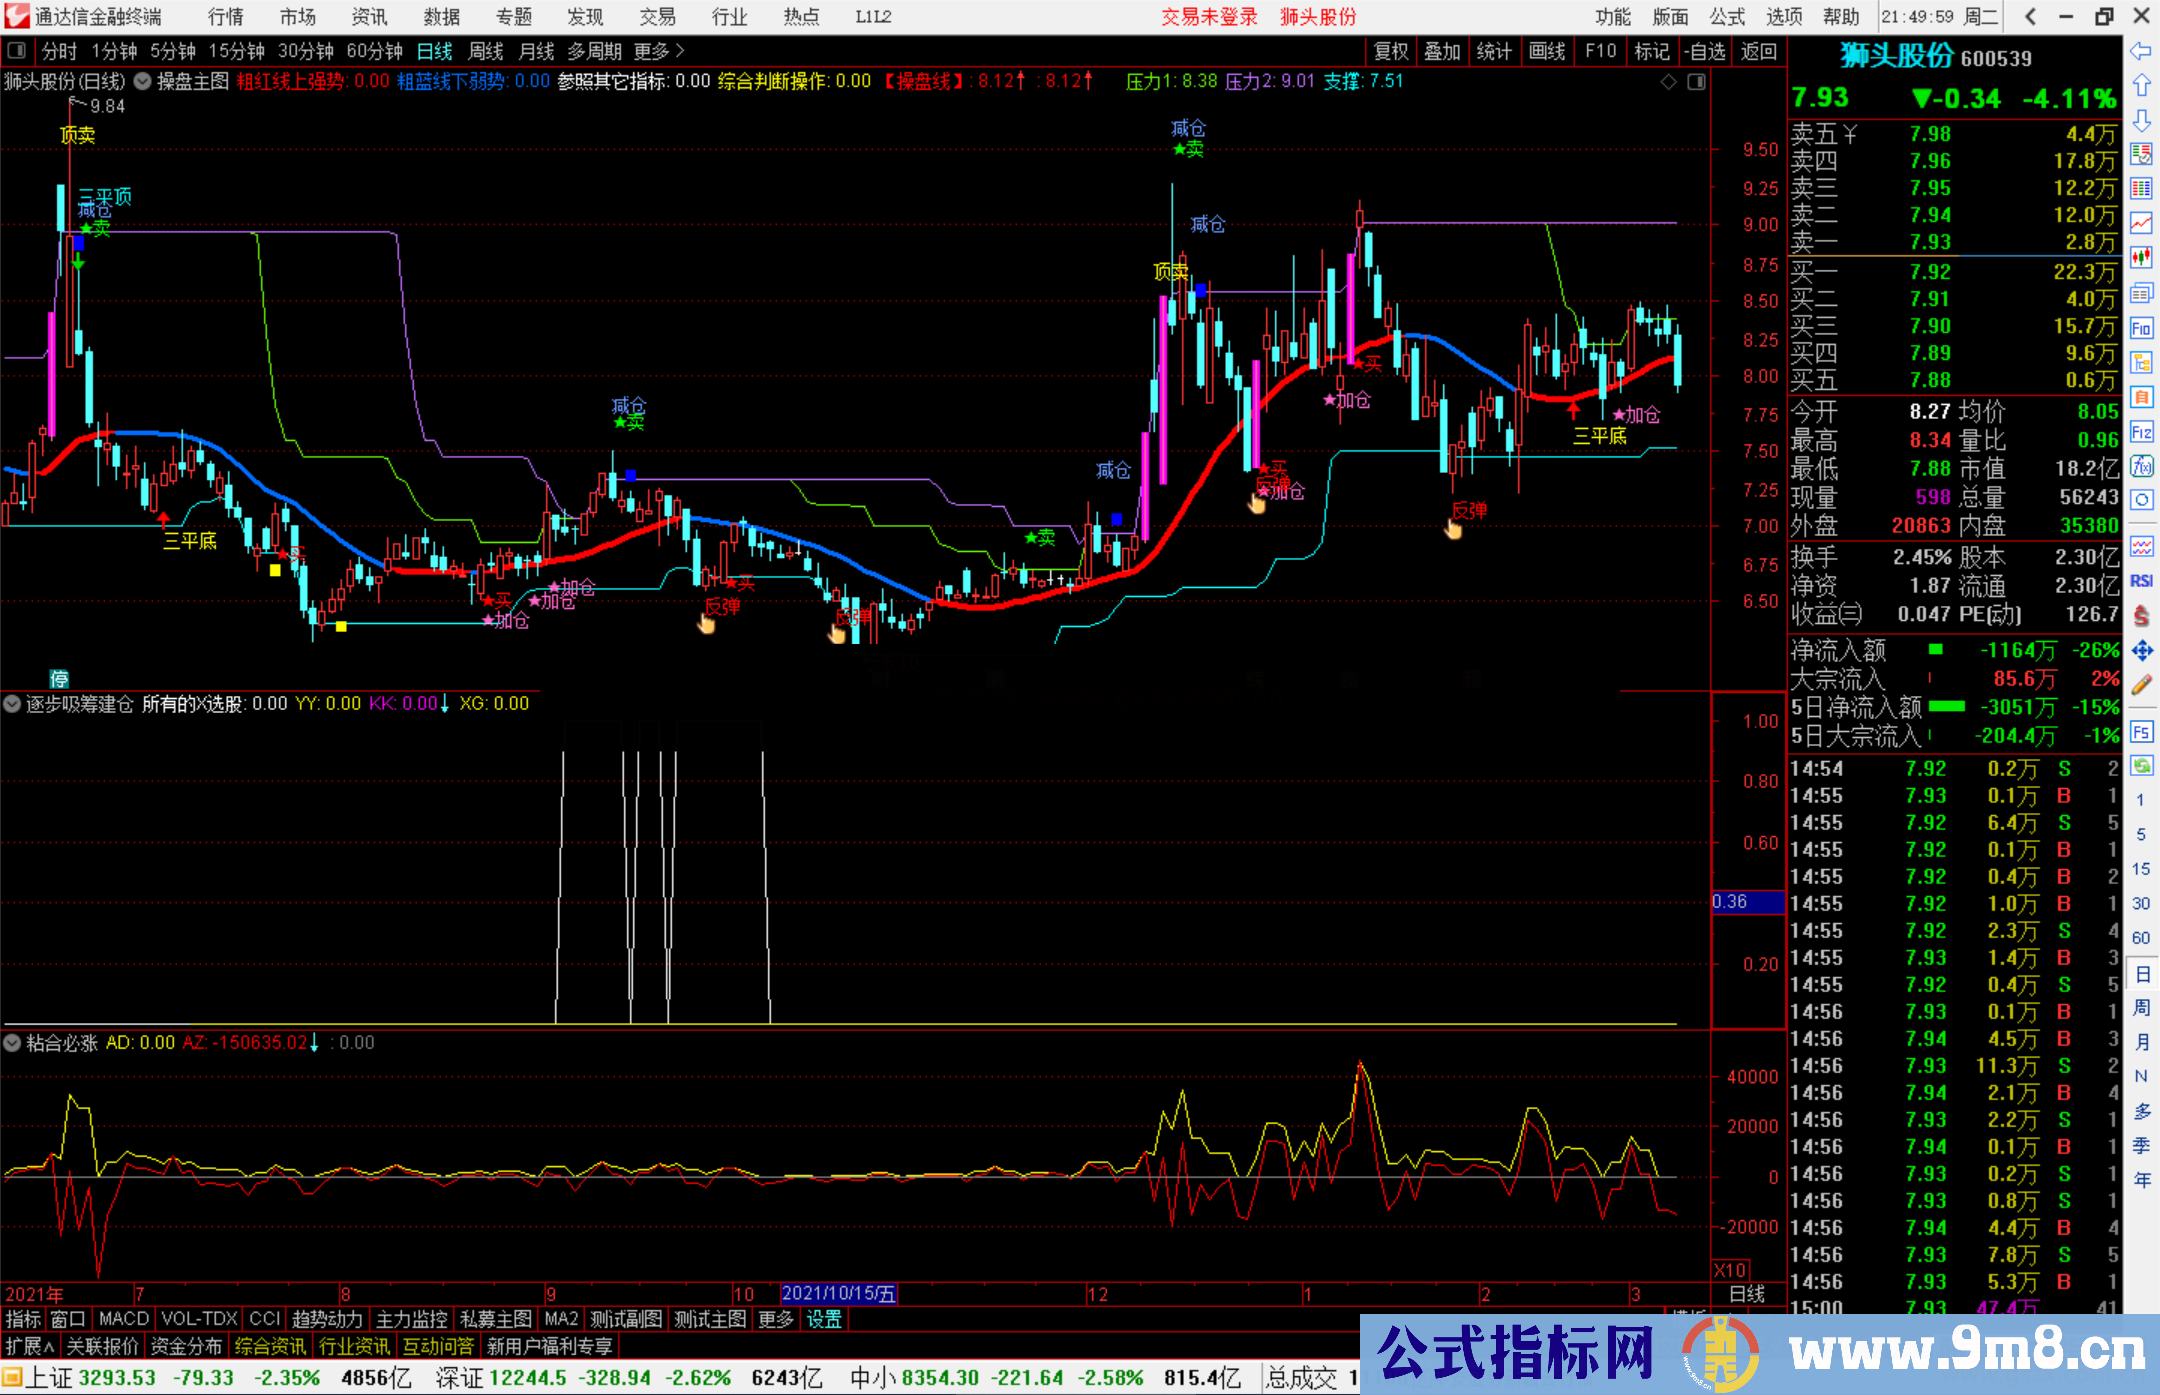Screen dimensions: 2160x1395
Task: Open the 功能 menu
Action: point(1612,17)
